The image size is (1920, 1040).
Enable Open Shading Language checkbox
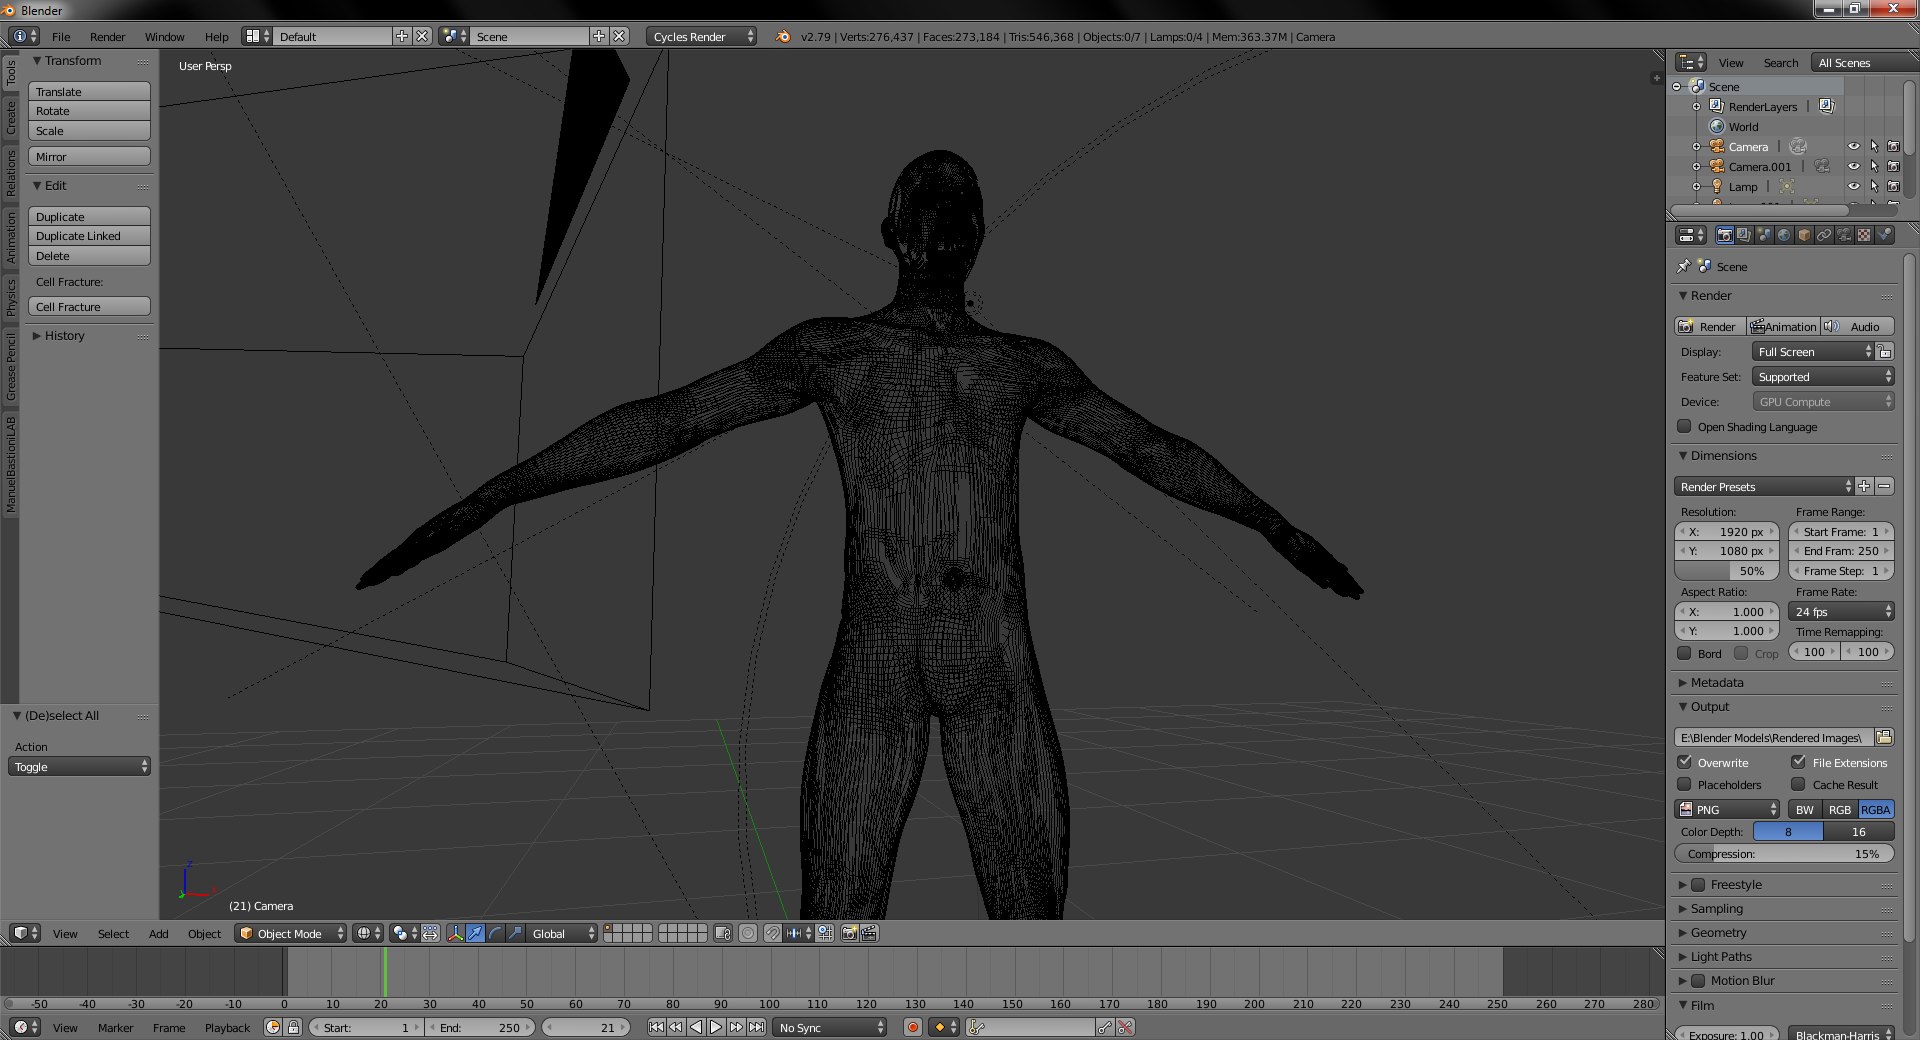[1685, 426]
